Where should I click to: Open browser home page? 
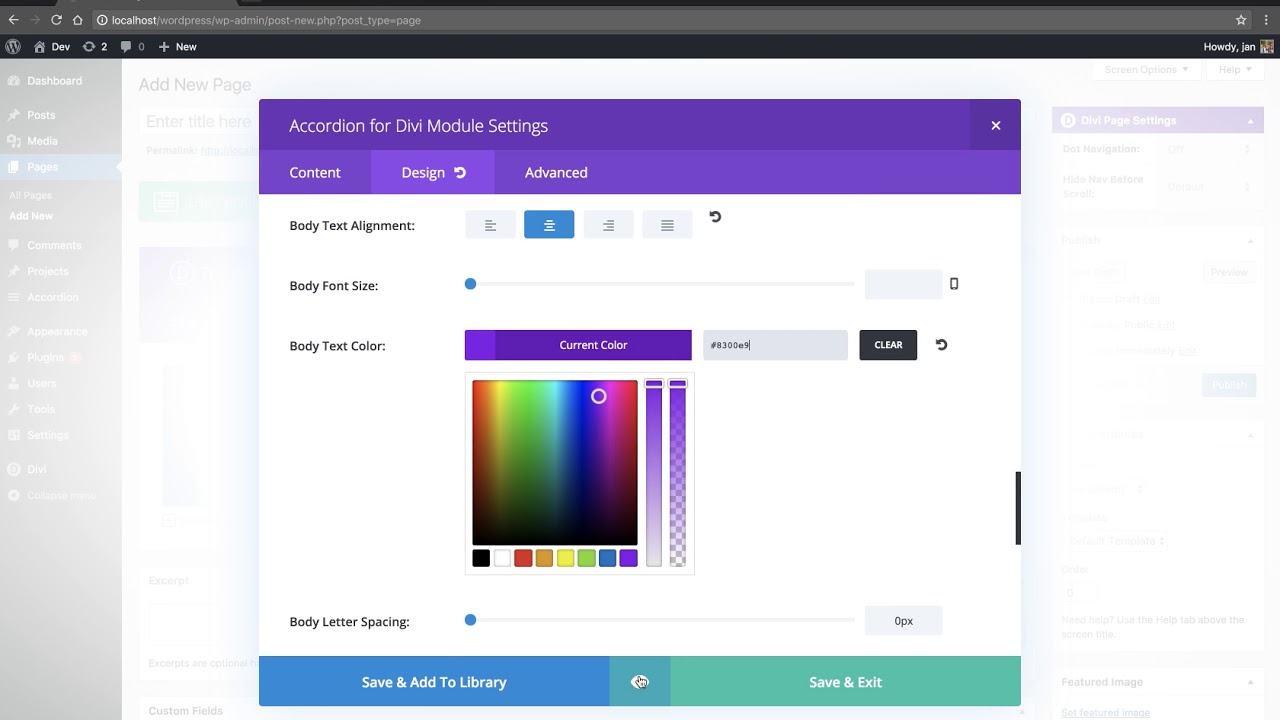(77, 20)
